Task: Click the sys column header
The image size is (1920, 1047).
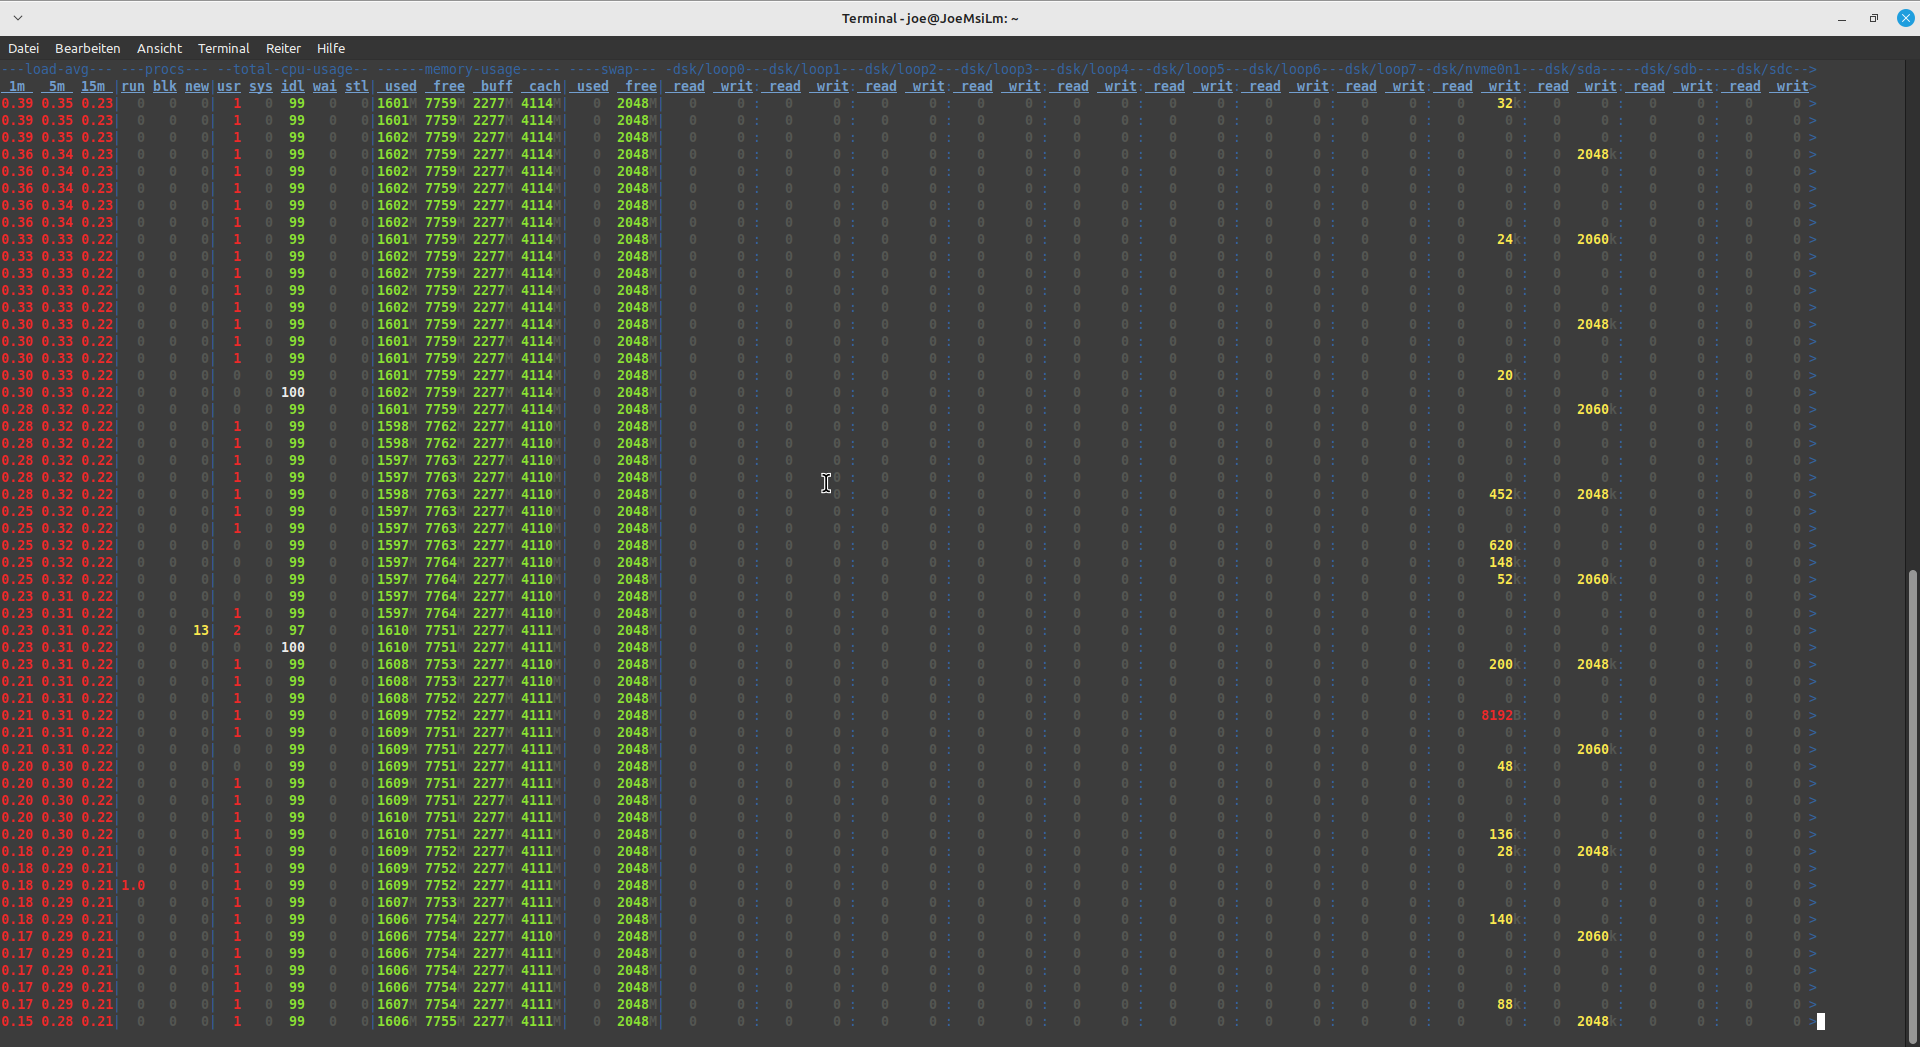Action: coord(261,86)
